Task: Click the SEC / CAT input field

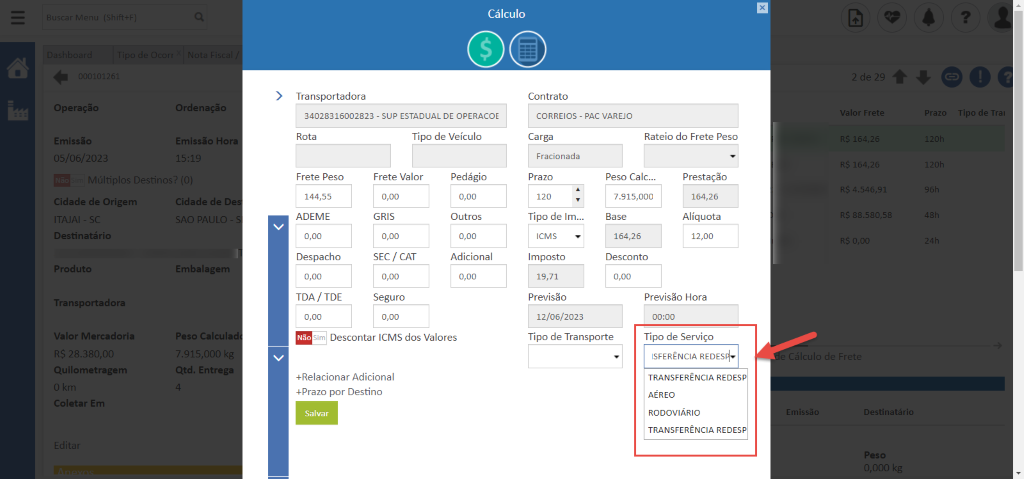Action: coord(401,276)
